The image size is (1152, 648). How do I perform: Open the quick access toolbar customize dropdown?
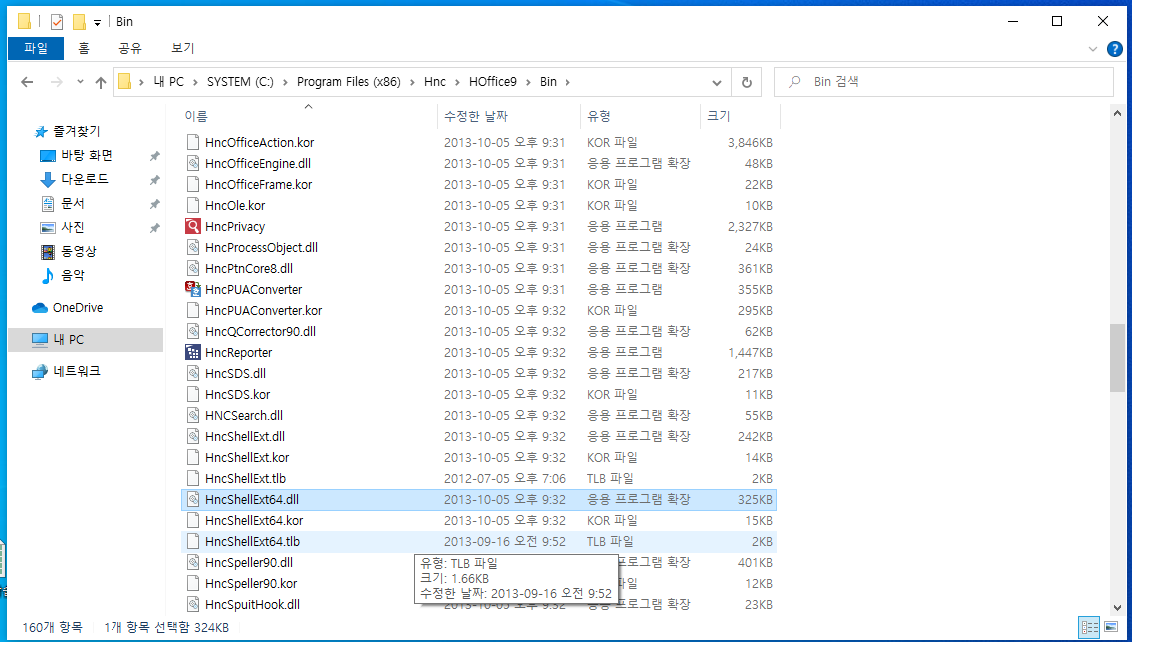click(98, 23)
